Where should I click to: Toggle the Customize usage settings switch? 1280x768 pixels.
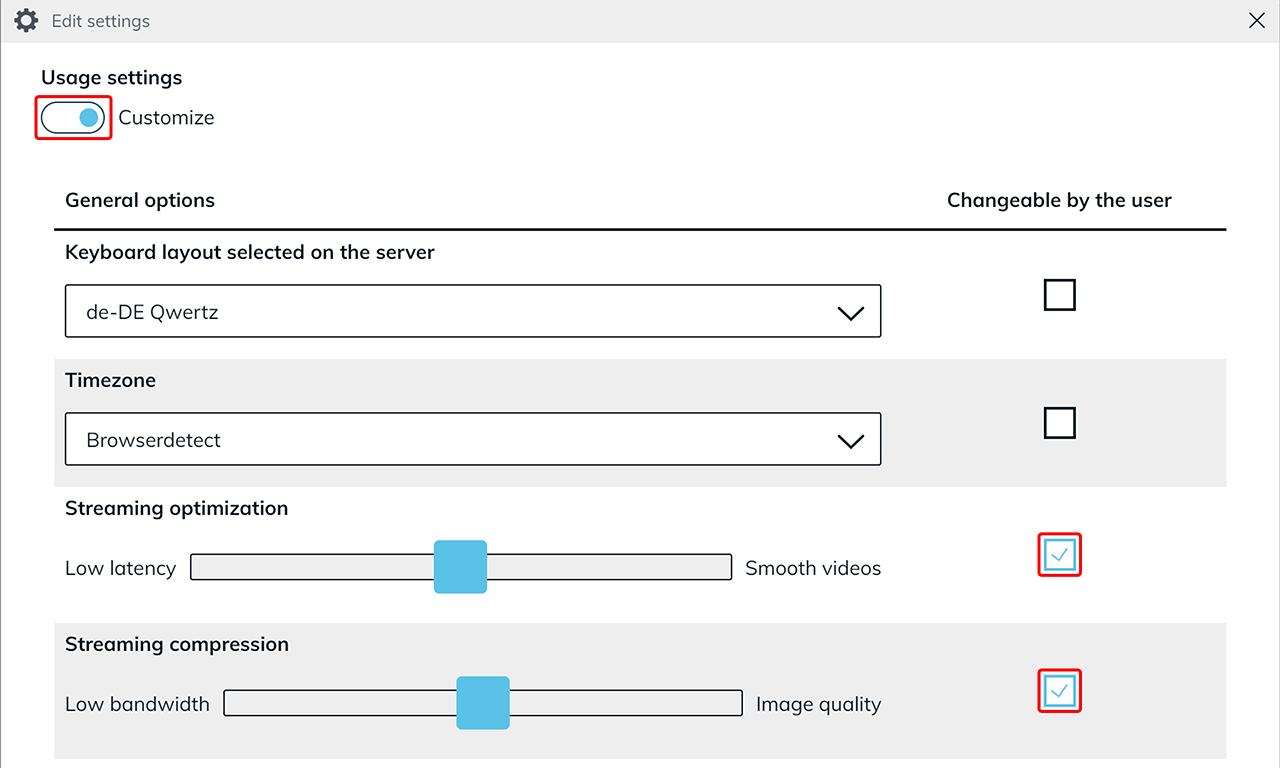(73, 118)
